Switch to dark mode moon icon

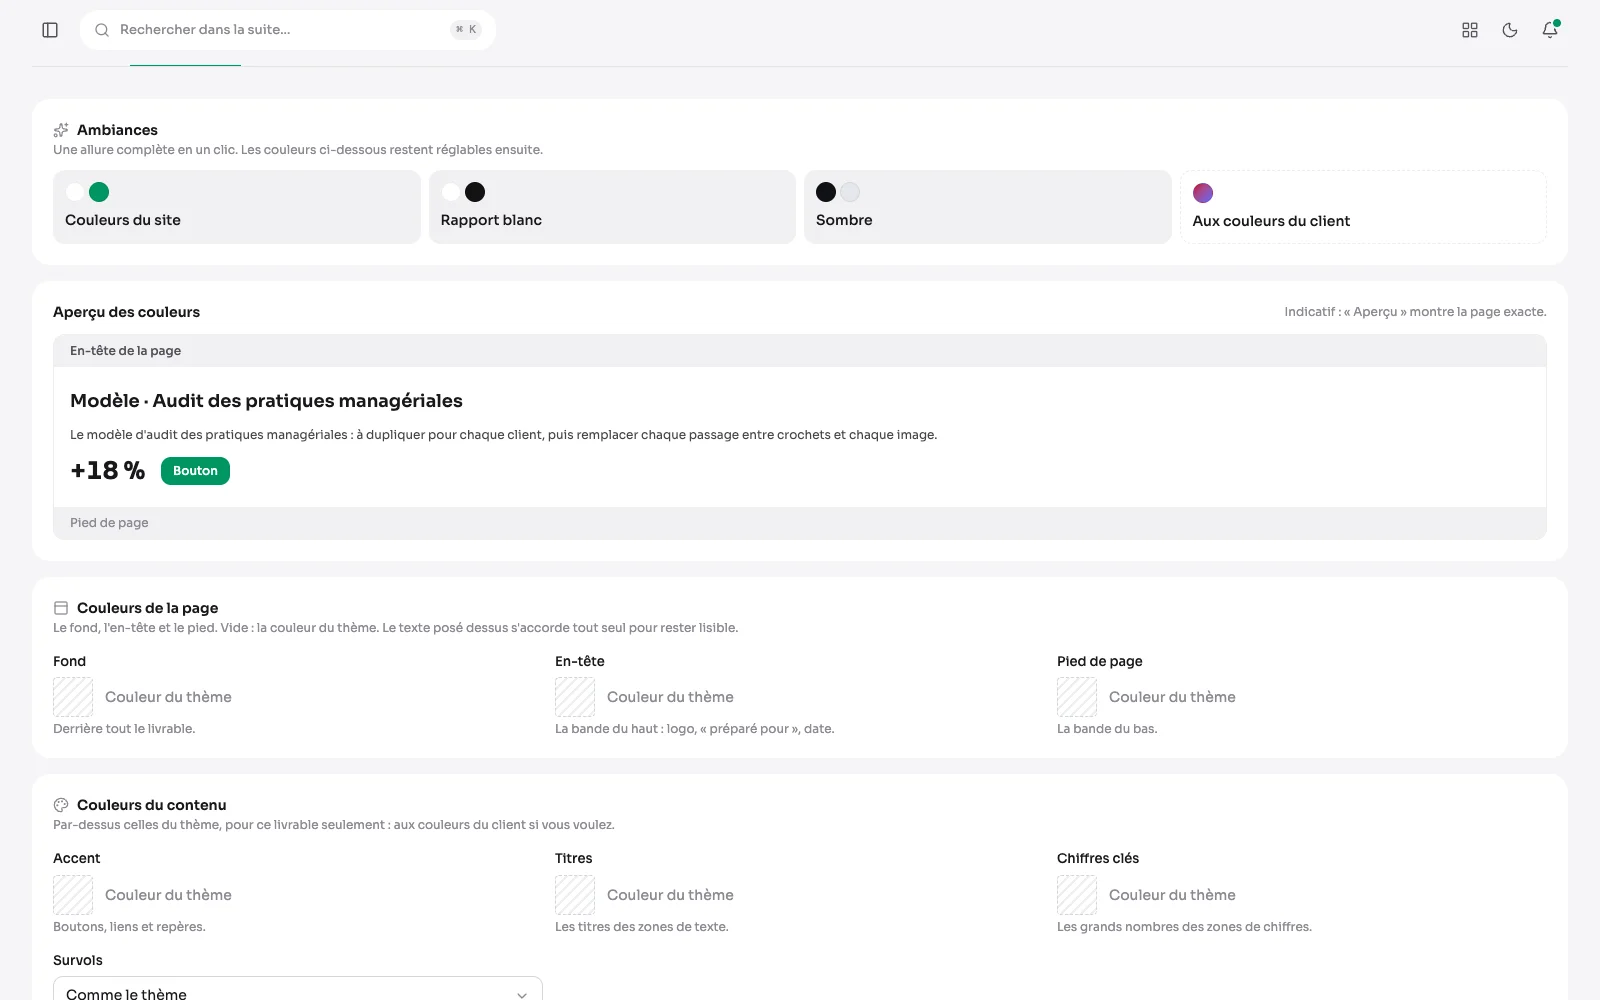1510,30
